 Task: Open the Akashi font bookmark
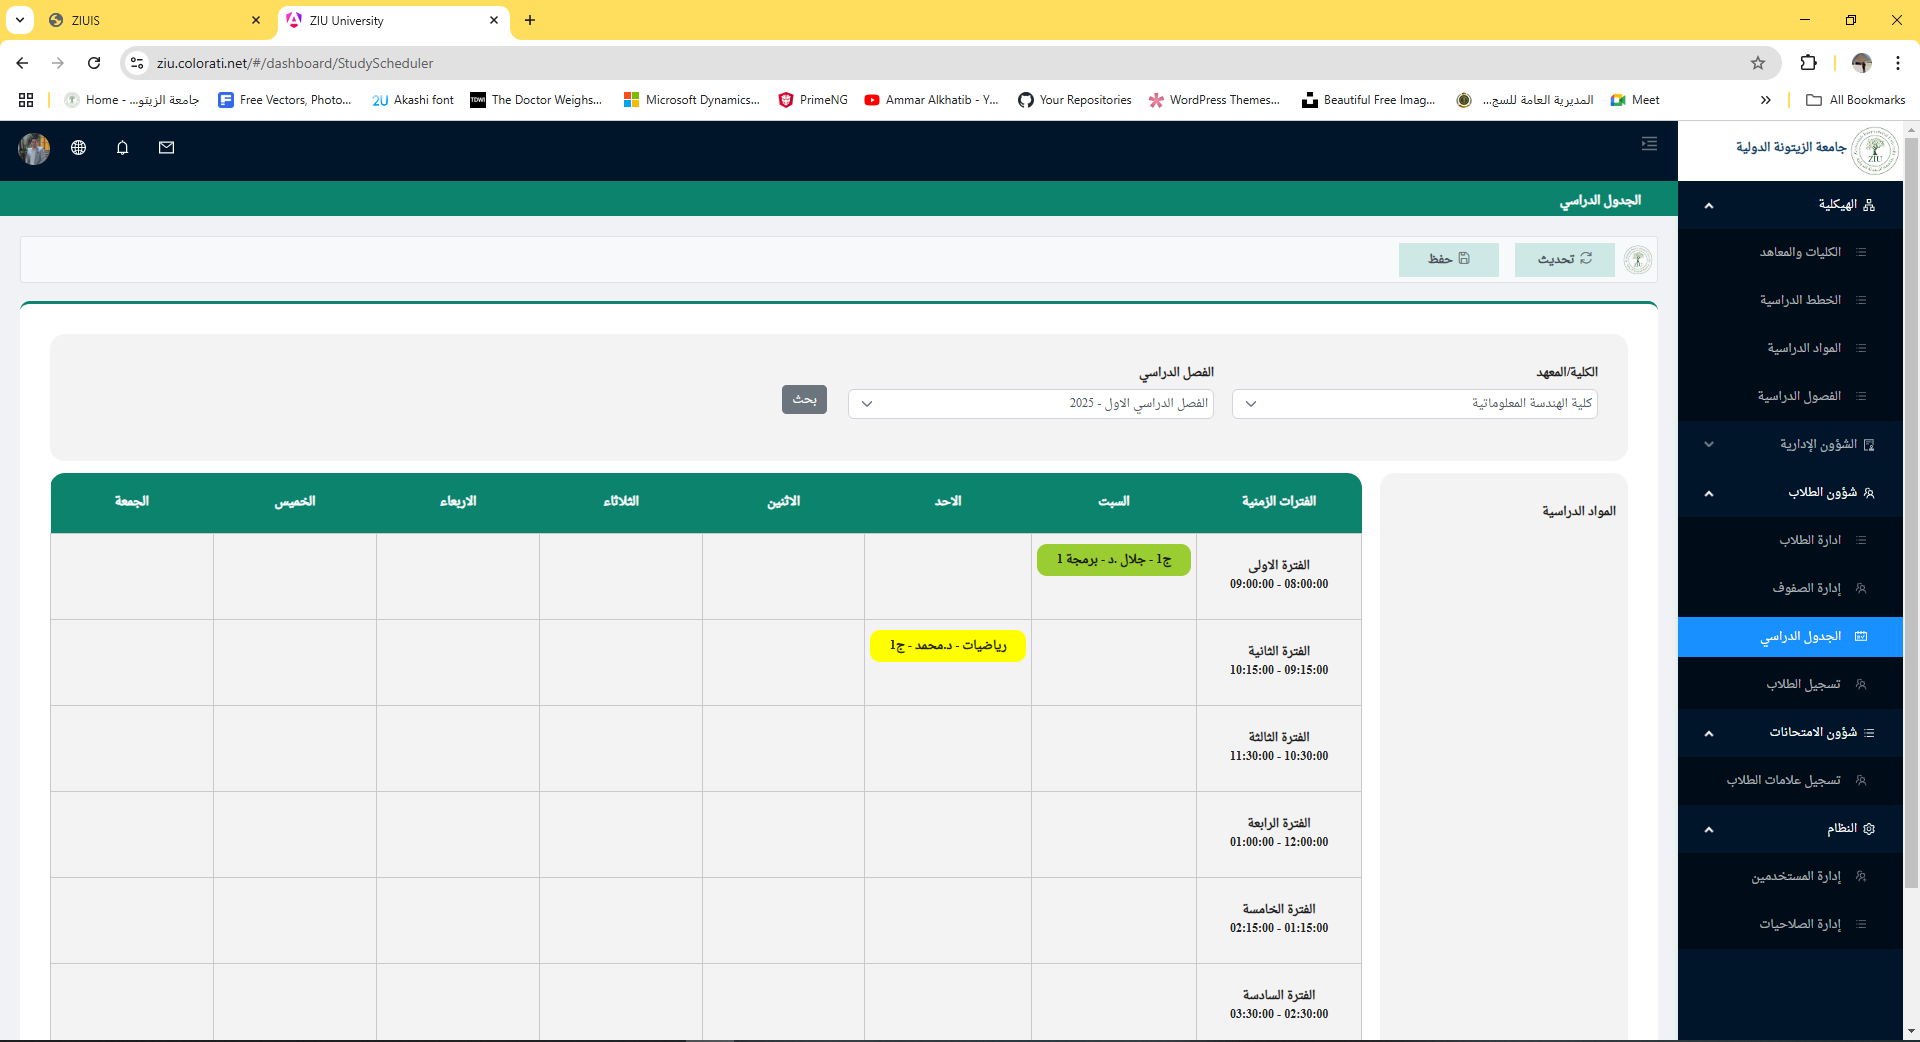click(413, 100)
